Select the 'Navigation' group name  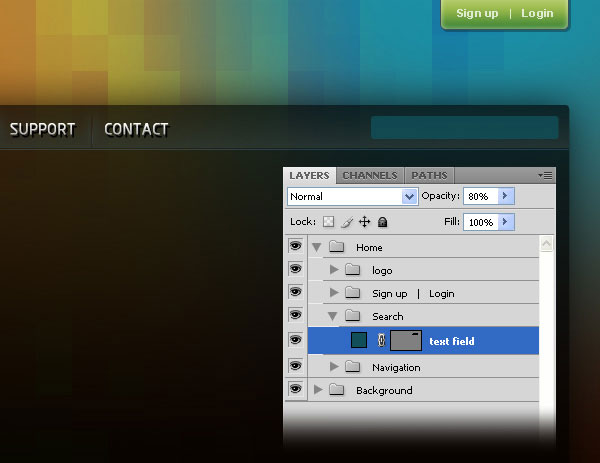396,367
